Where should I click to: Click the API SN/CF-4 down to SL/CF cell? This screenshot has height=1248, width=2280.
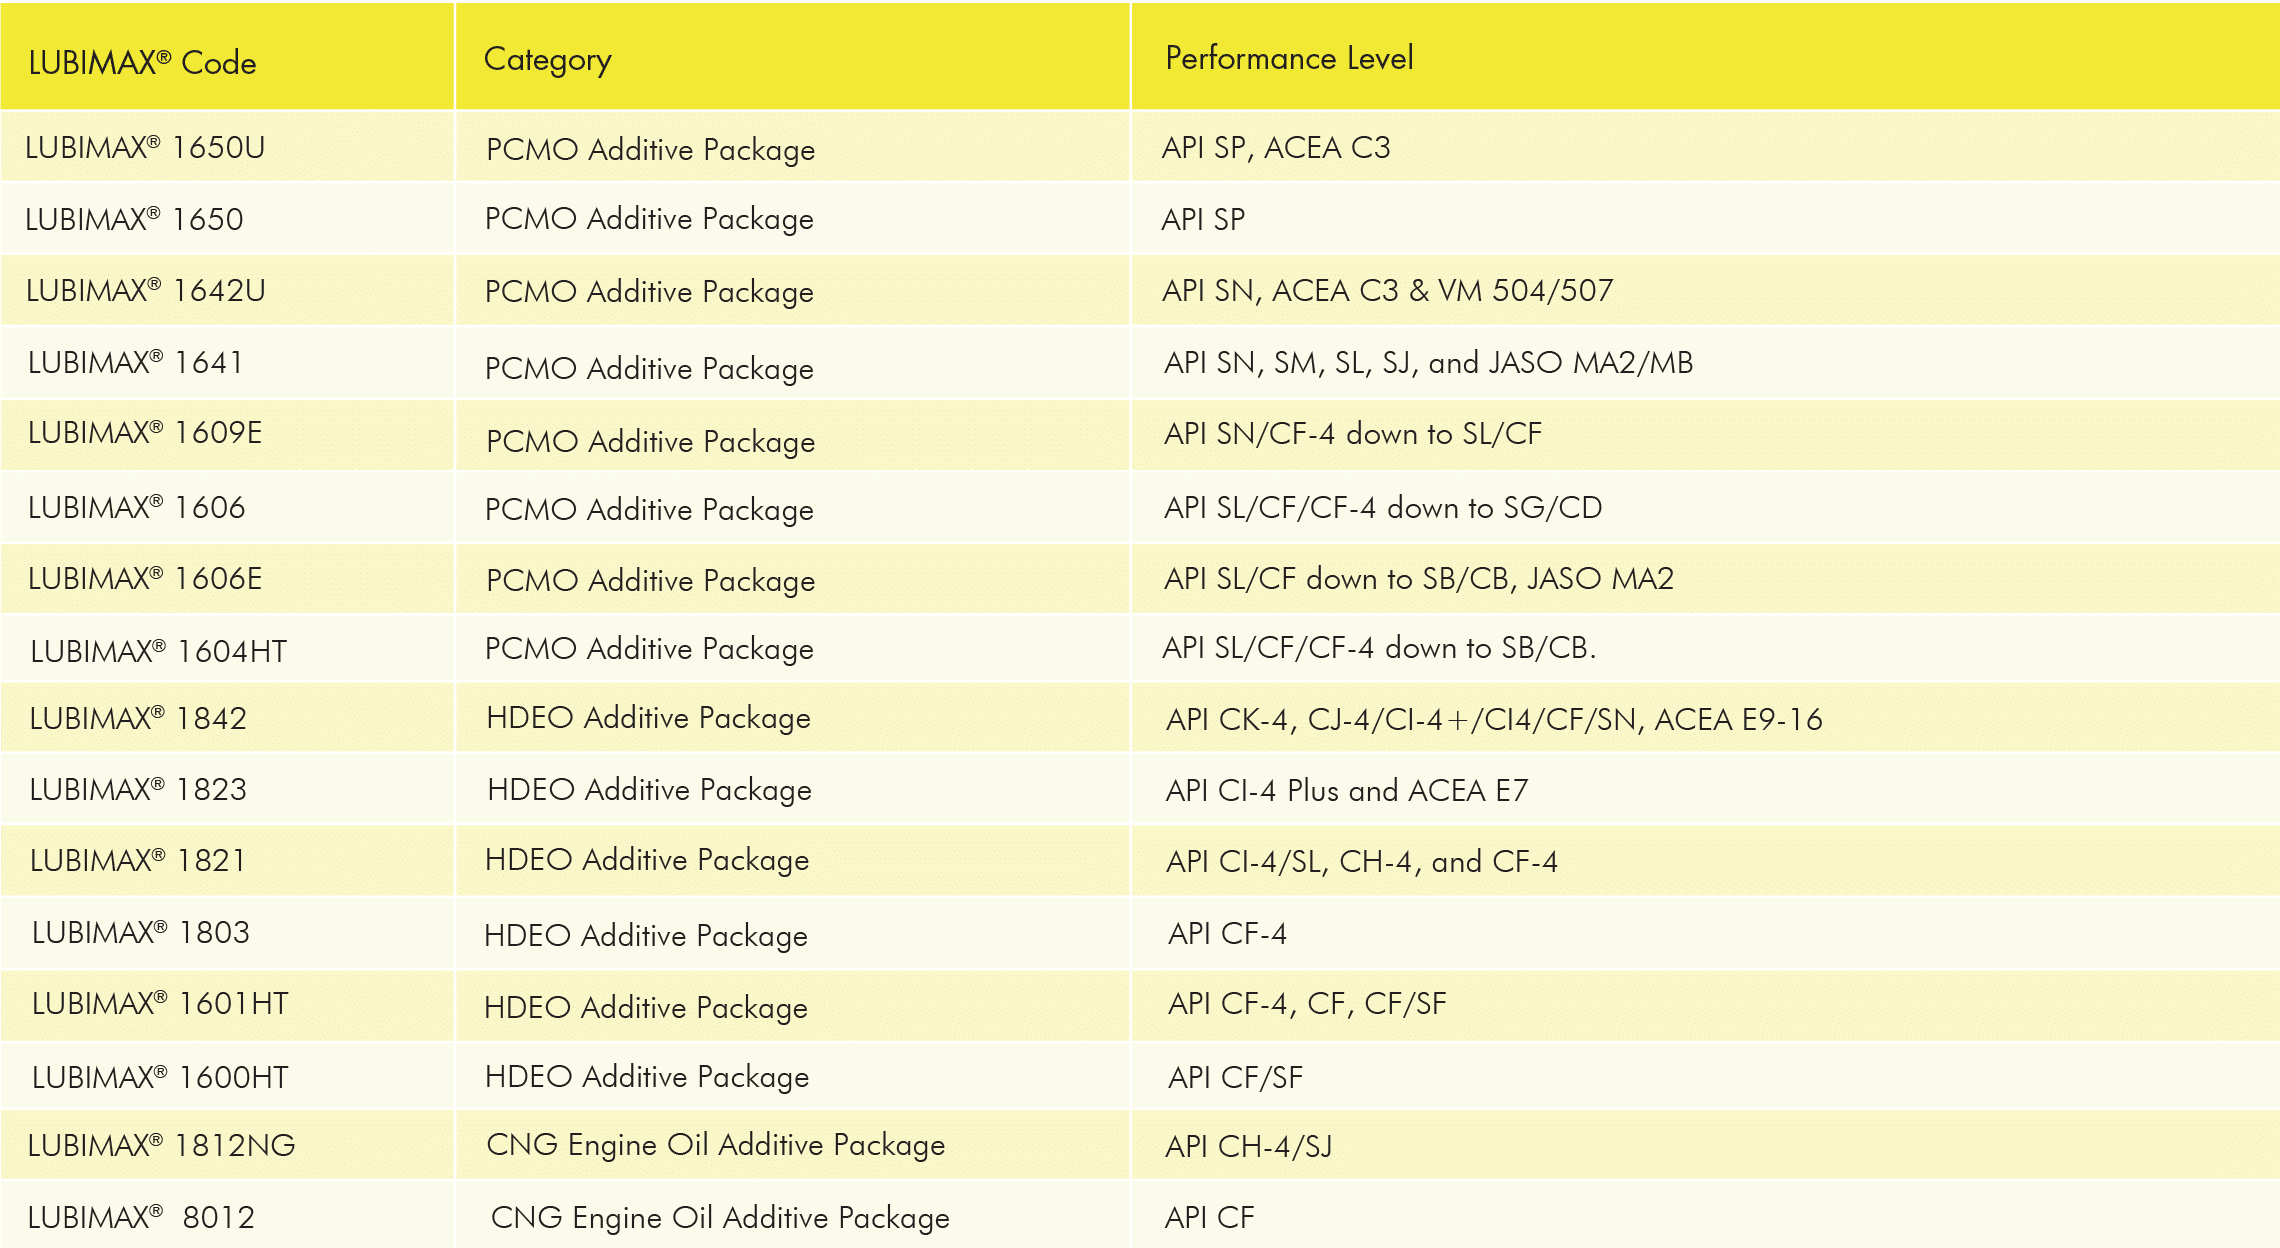pos(1705,434)
